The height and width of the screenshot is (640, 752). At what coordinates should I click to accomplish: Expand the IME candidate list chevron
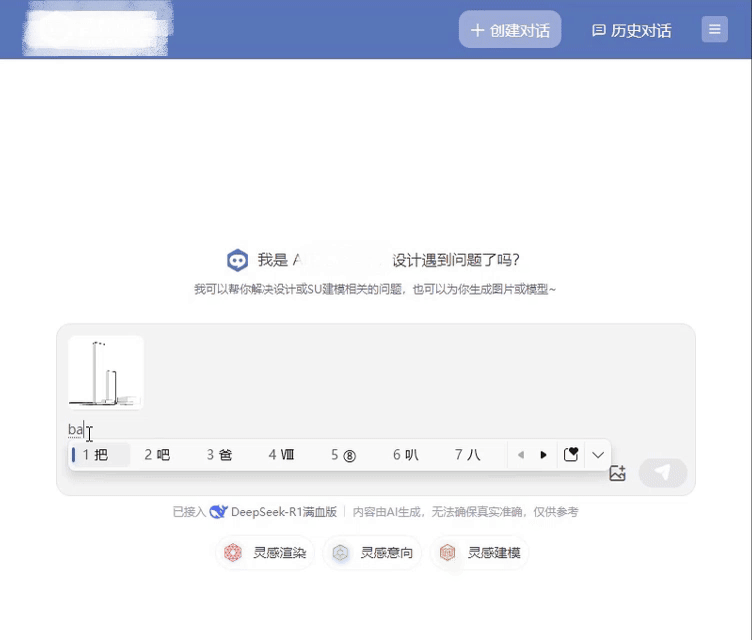pyautogui.click(x=598, y=455)
